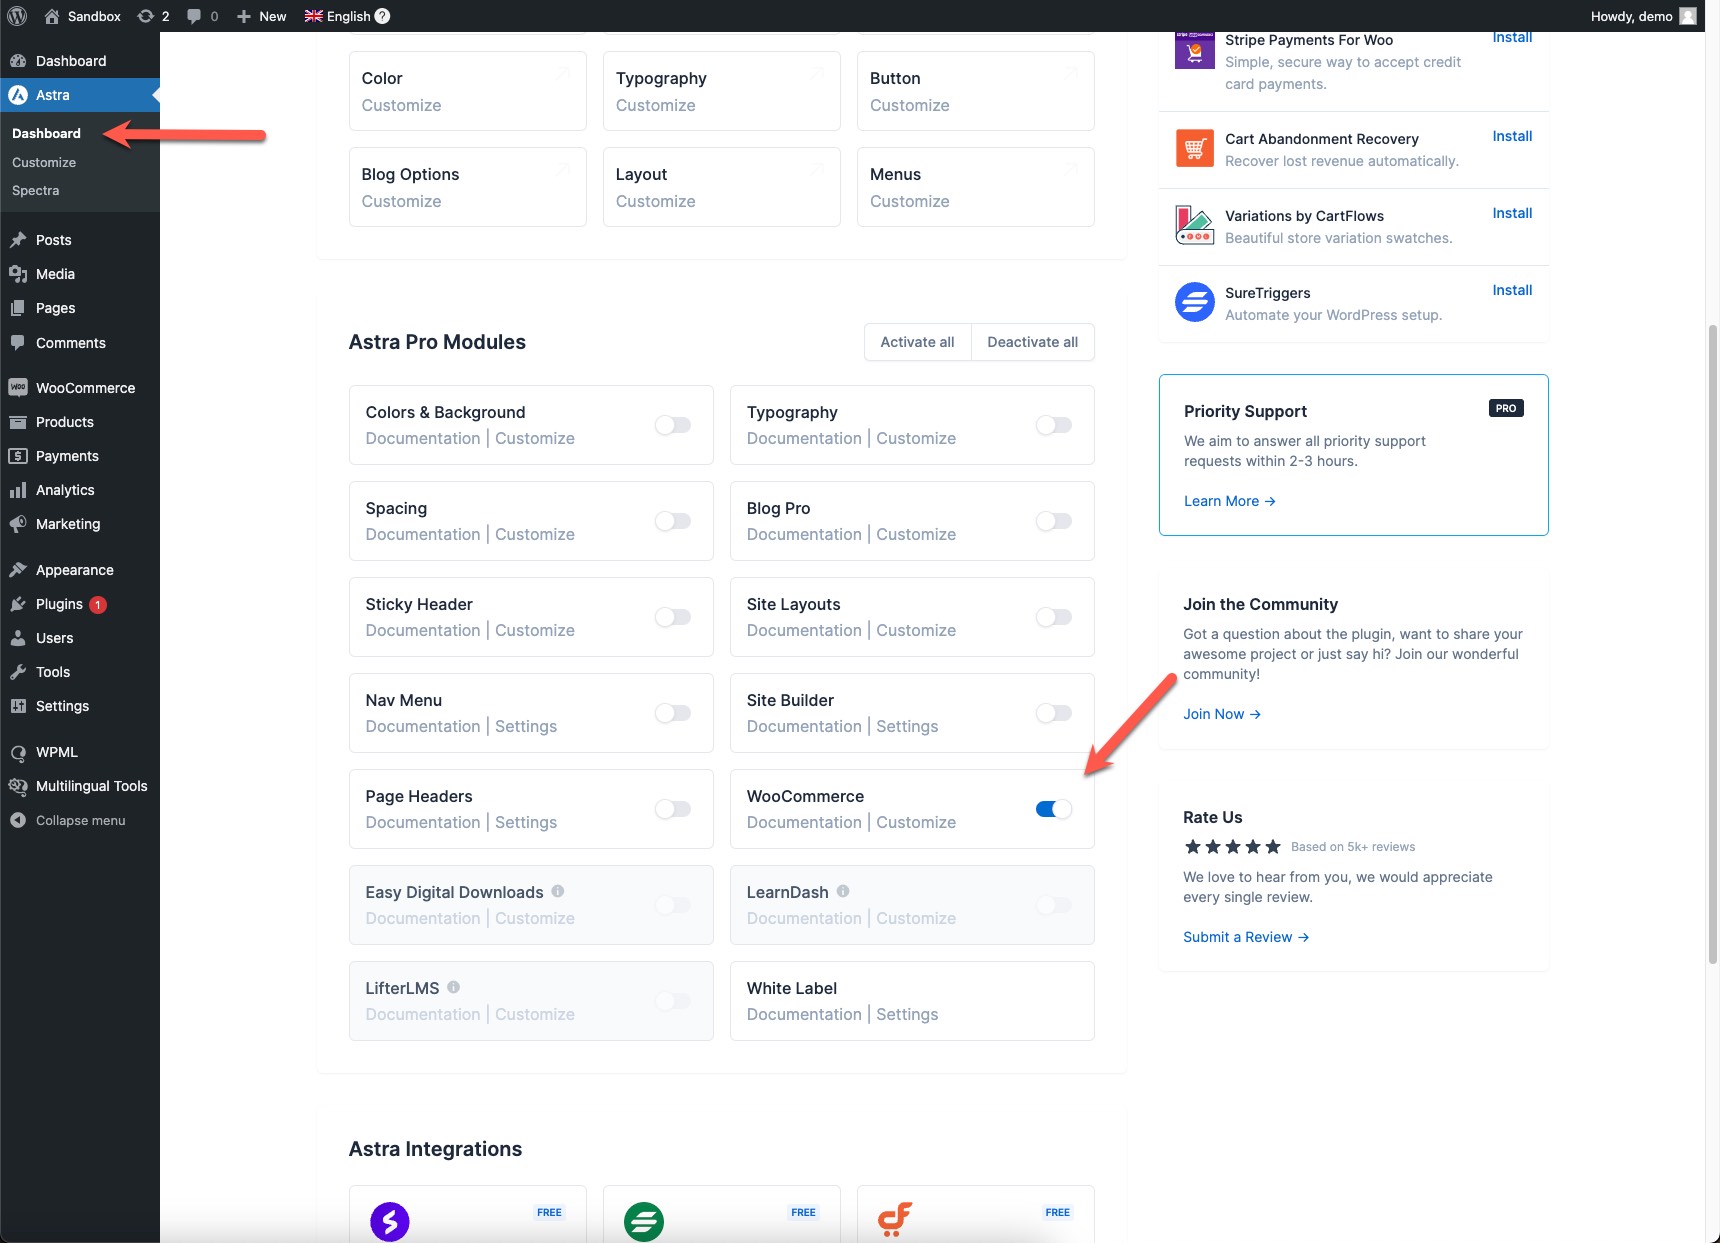Click the Posts pin icon

[18, 240]
